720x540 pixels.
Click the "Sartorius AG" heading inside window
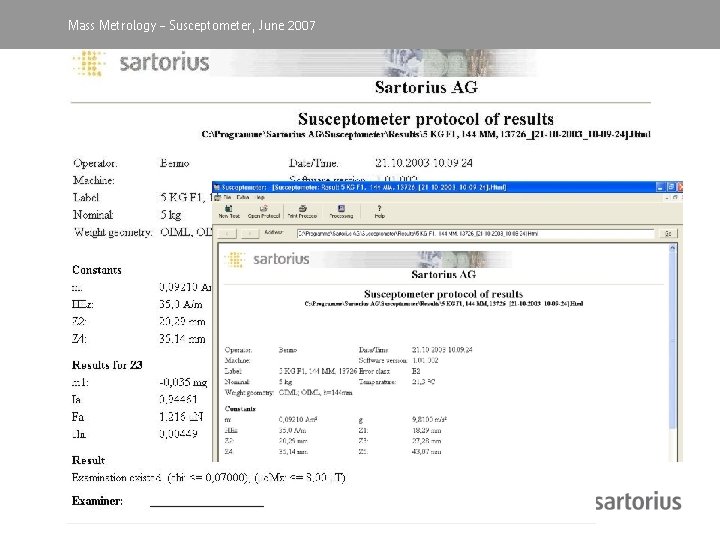444,275
